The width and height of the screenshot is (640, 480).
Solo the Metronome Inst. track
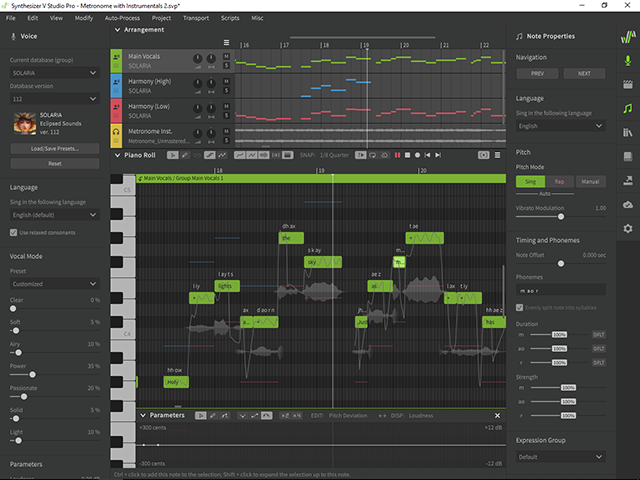pyautogui.click(x=226, y=140)
